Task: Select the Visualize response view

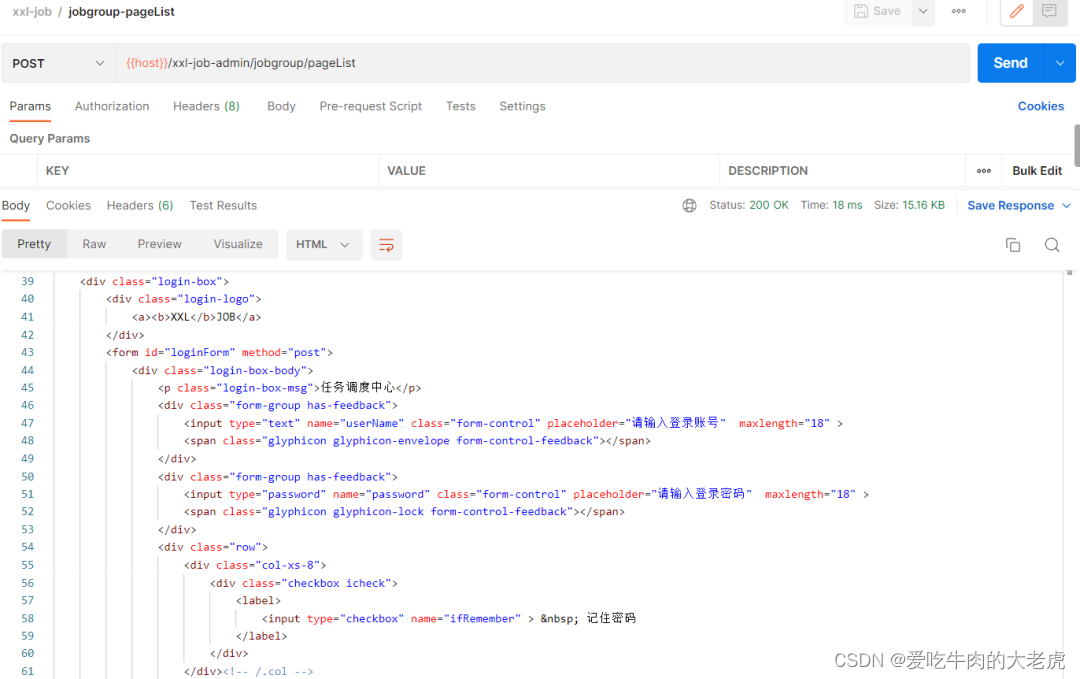Action: click(x=237, y=243)
